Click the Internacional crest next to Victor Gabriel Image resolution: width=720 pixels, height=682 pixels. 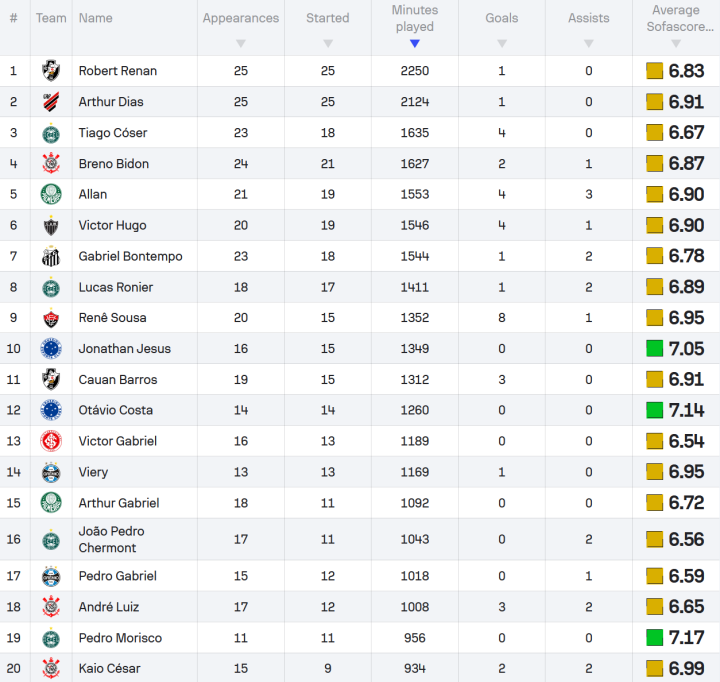click(51, 441)
